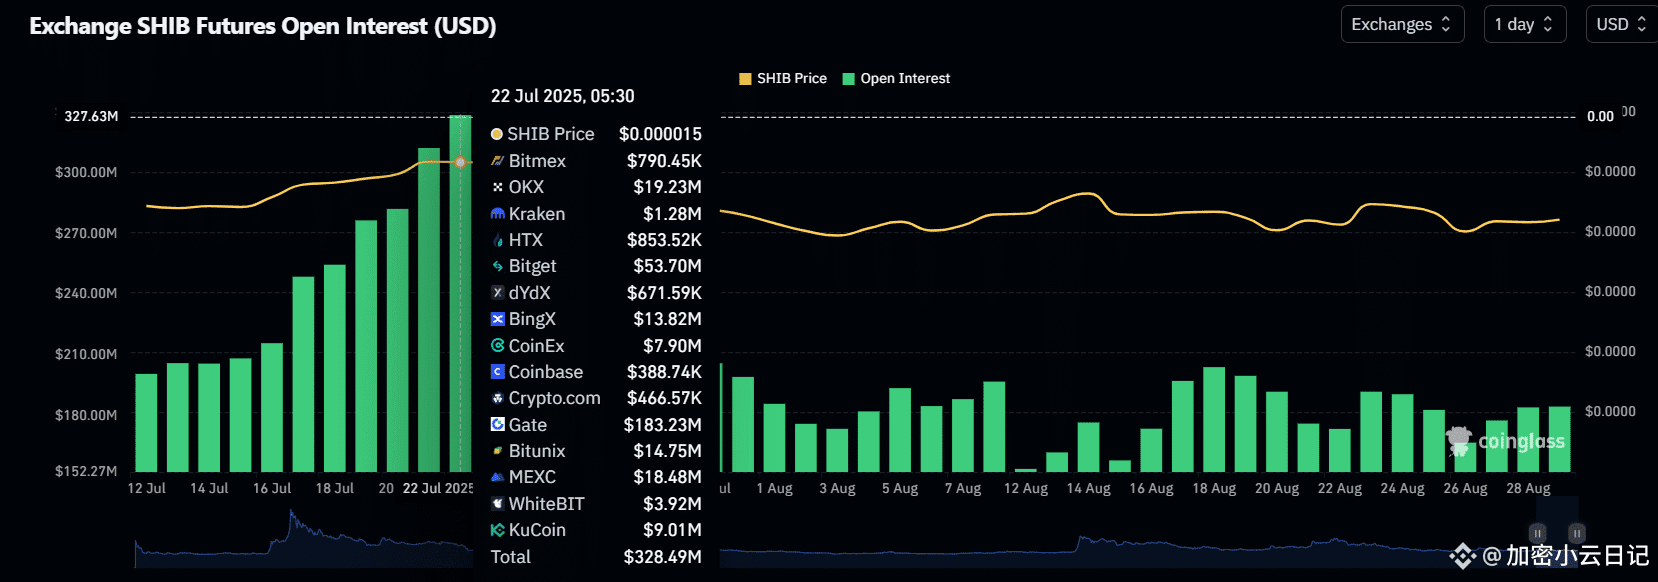This screenshot has width=1658, height=582.
Task: Open the USD currency dropdown
Action: (1622, 24)
